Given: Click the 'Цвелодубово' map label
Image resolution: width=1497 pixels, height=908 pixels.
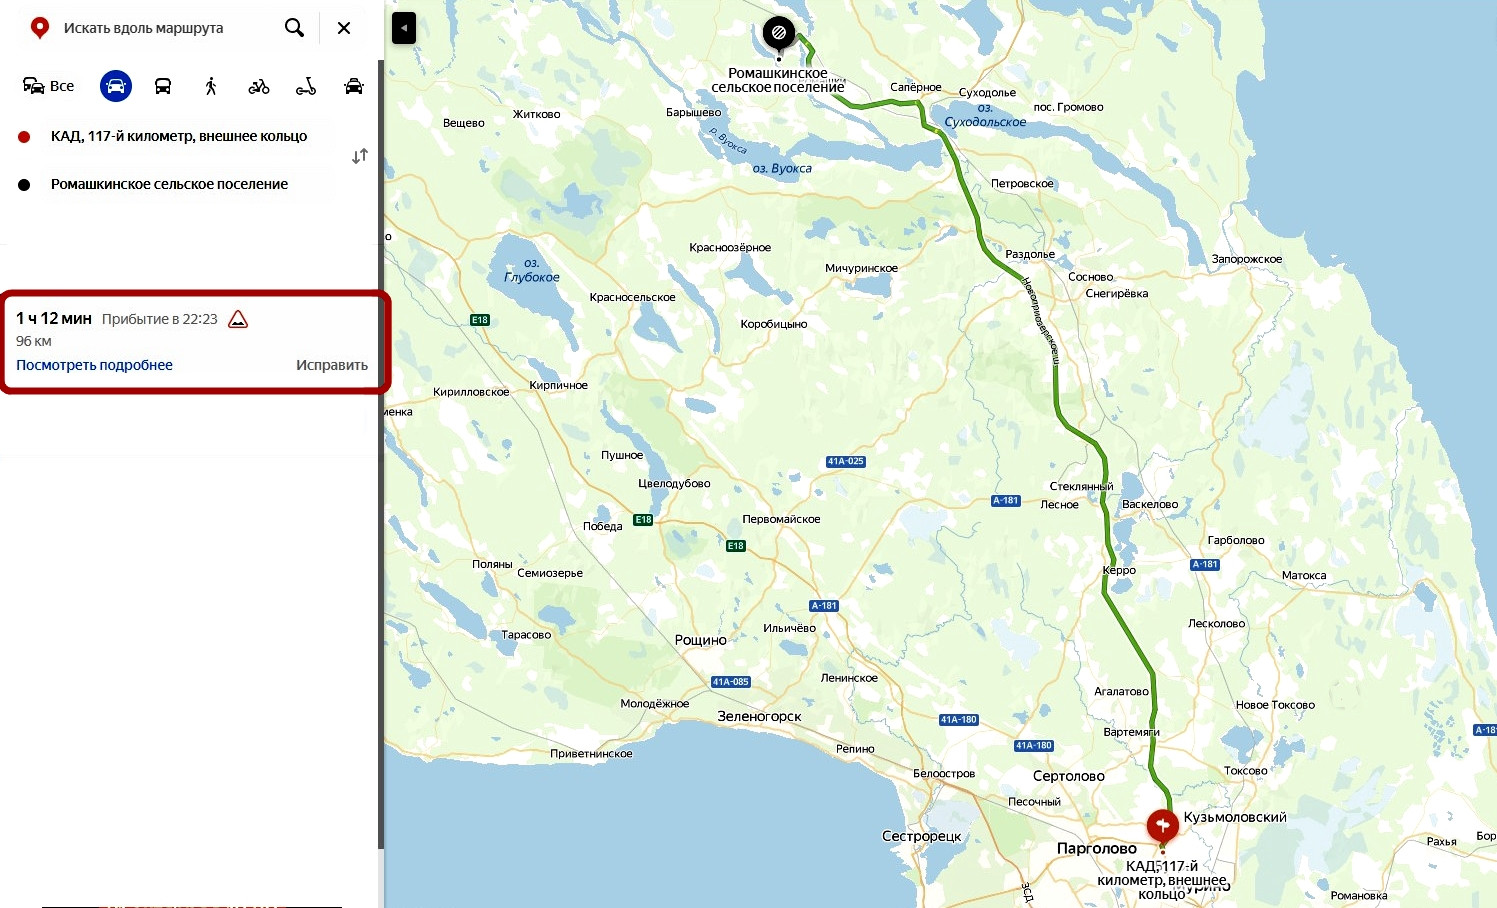Looking at the screenshot, I should pyautogui.click(x=674, y=483).
